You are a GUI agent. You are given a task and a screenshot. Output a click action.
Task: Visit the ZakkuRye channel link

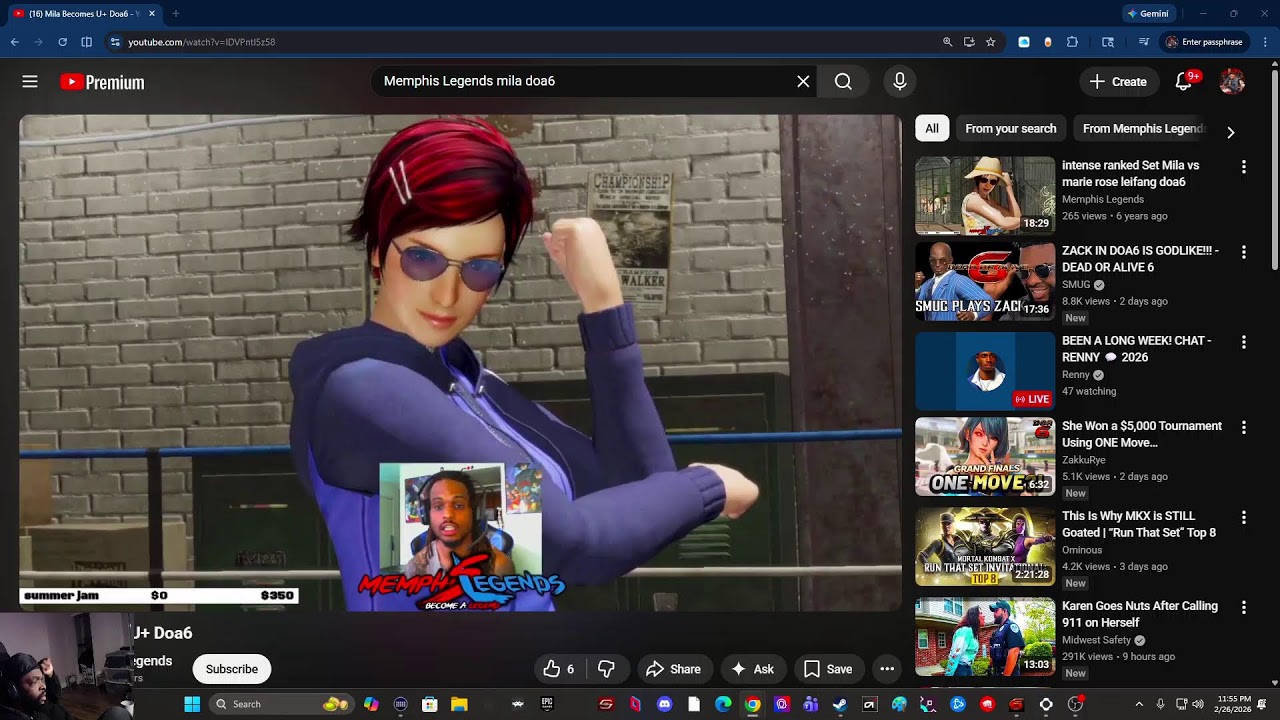pyautogui.click(x=1084, y=460)
